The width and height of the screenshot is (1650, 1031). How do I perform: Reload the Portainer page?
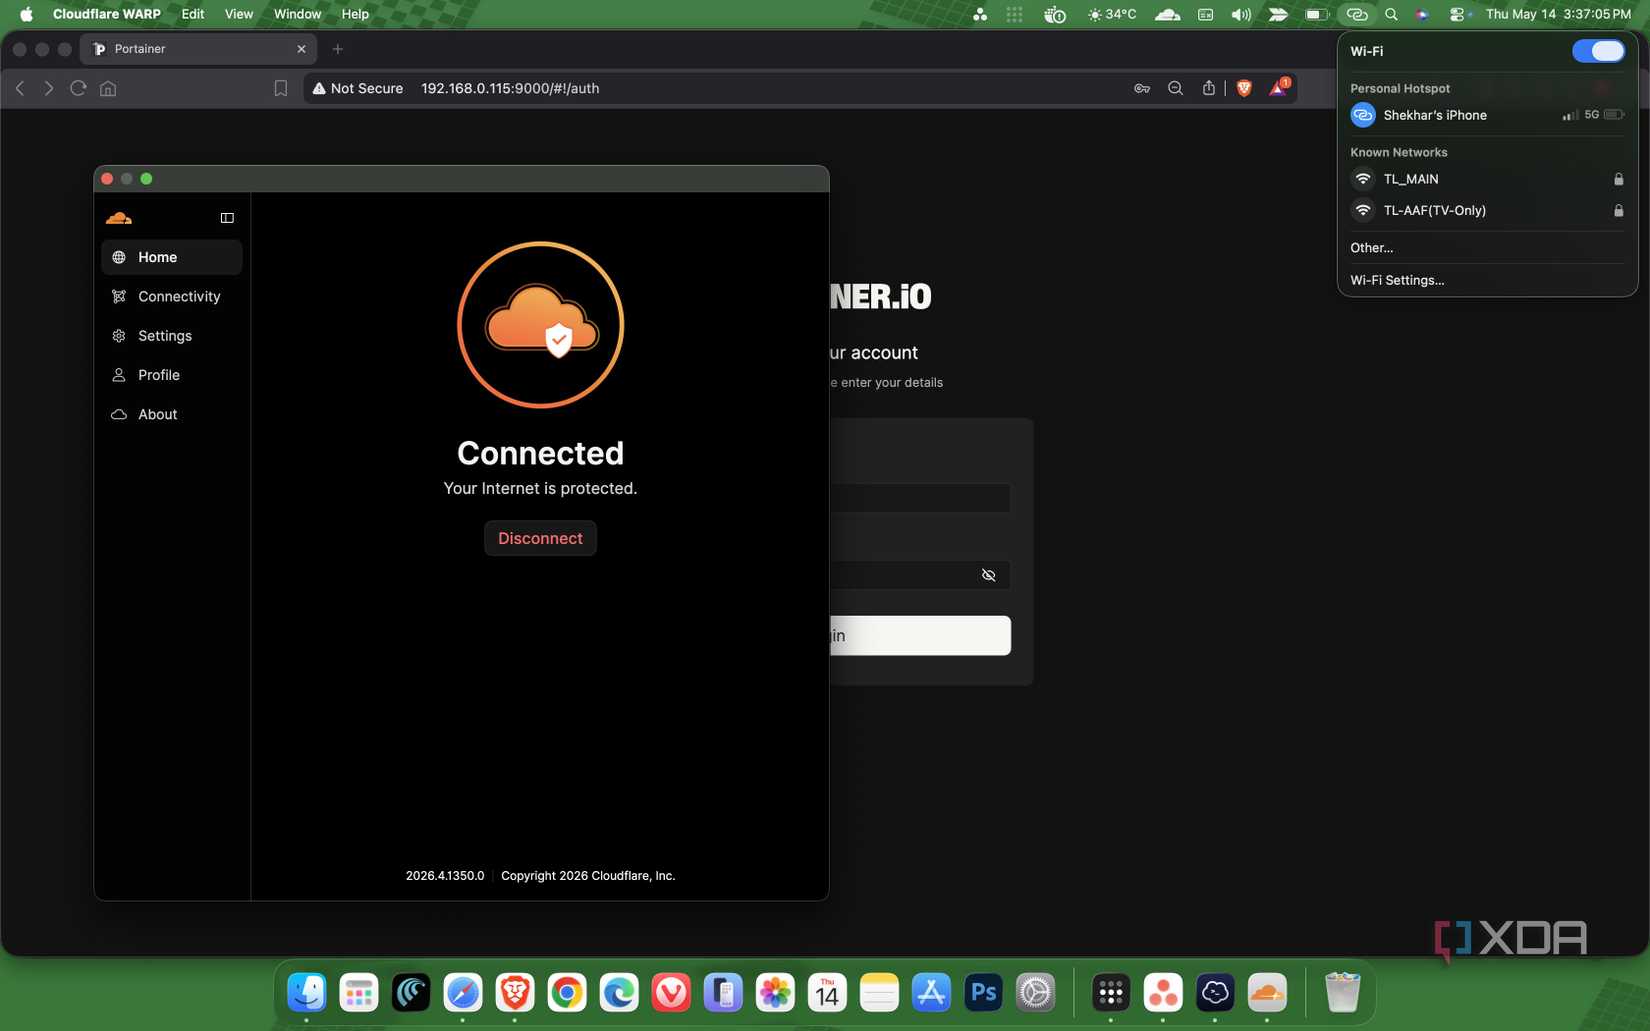[78, 88]
